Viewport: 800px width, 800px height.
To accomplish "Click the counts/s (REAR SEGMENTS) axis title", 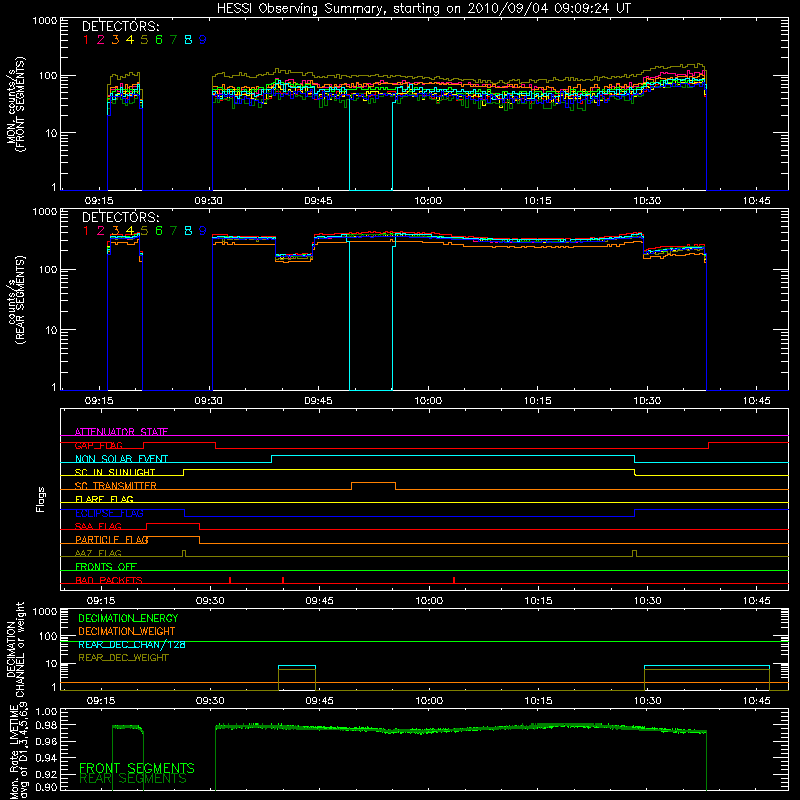I will [x=15, y=300].
